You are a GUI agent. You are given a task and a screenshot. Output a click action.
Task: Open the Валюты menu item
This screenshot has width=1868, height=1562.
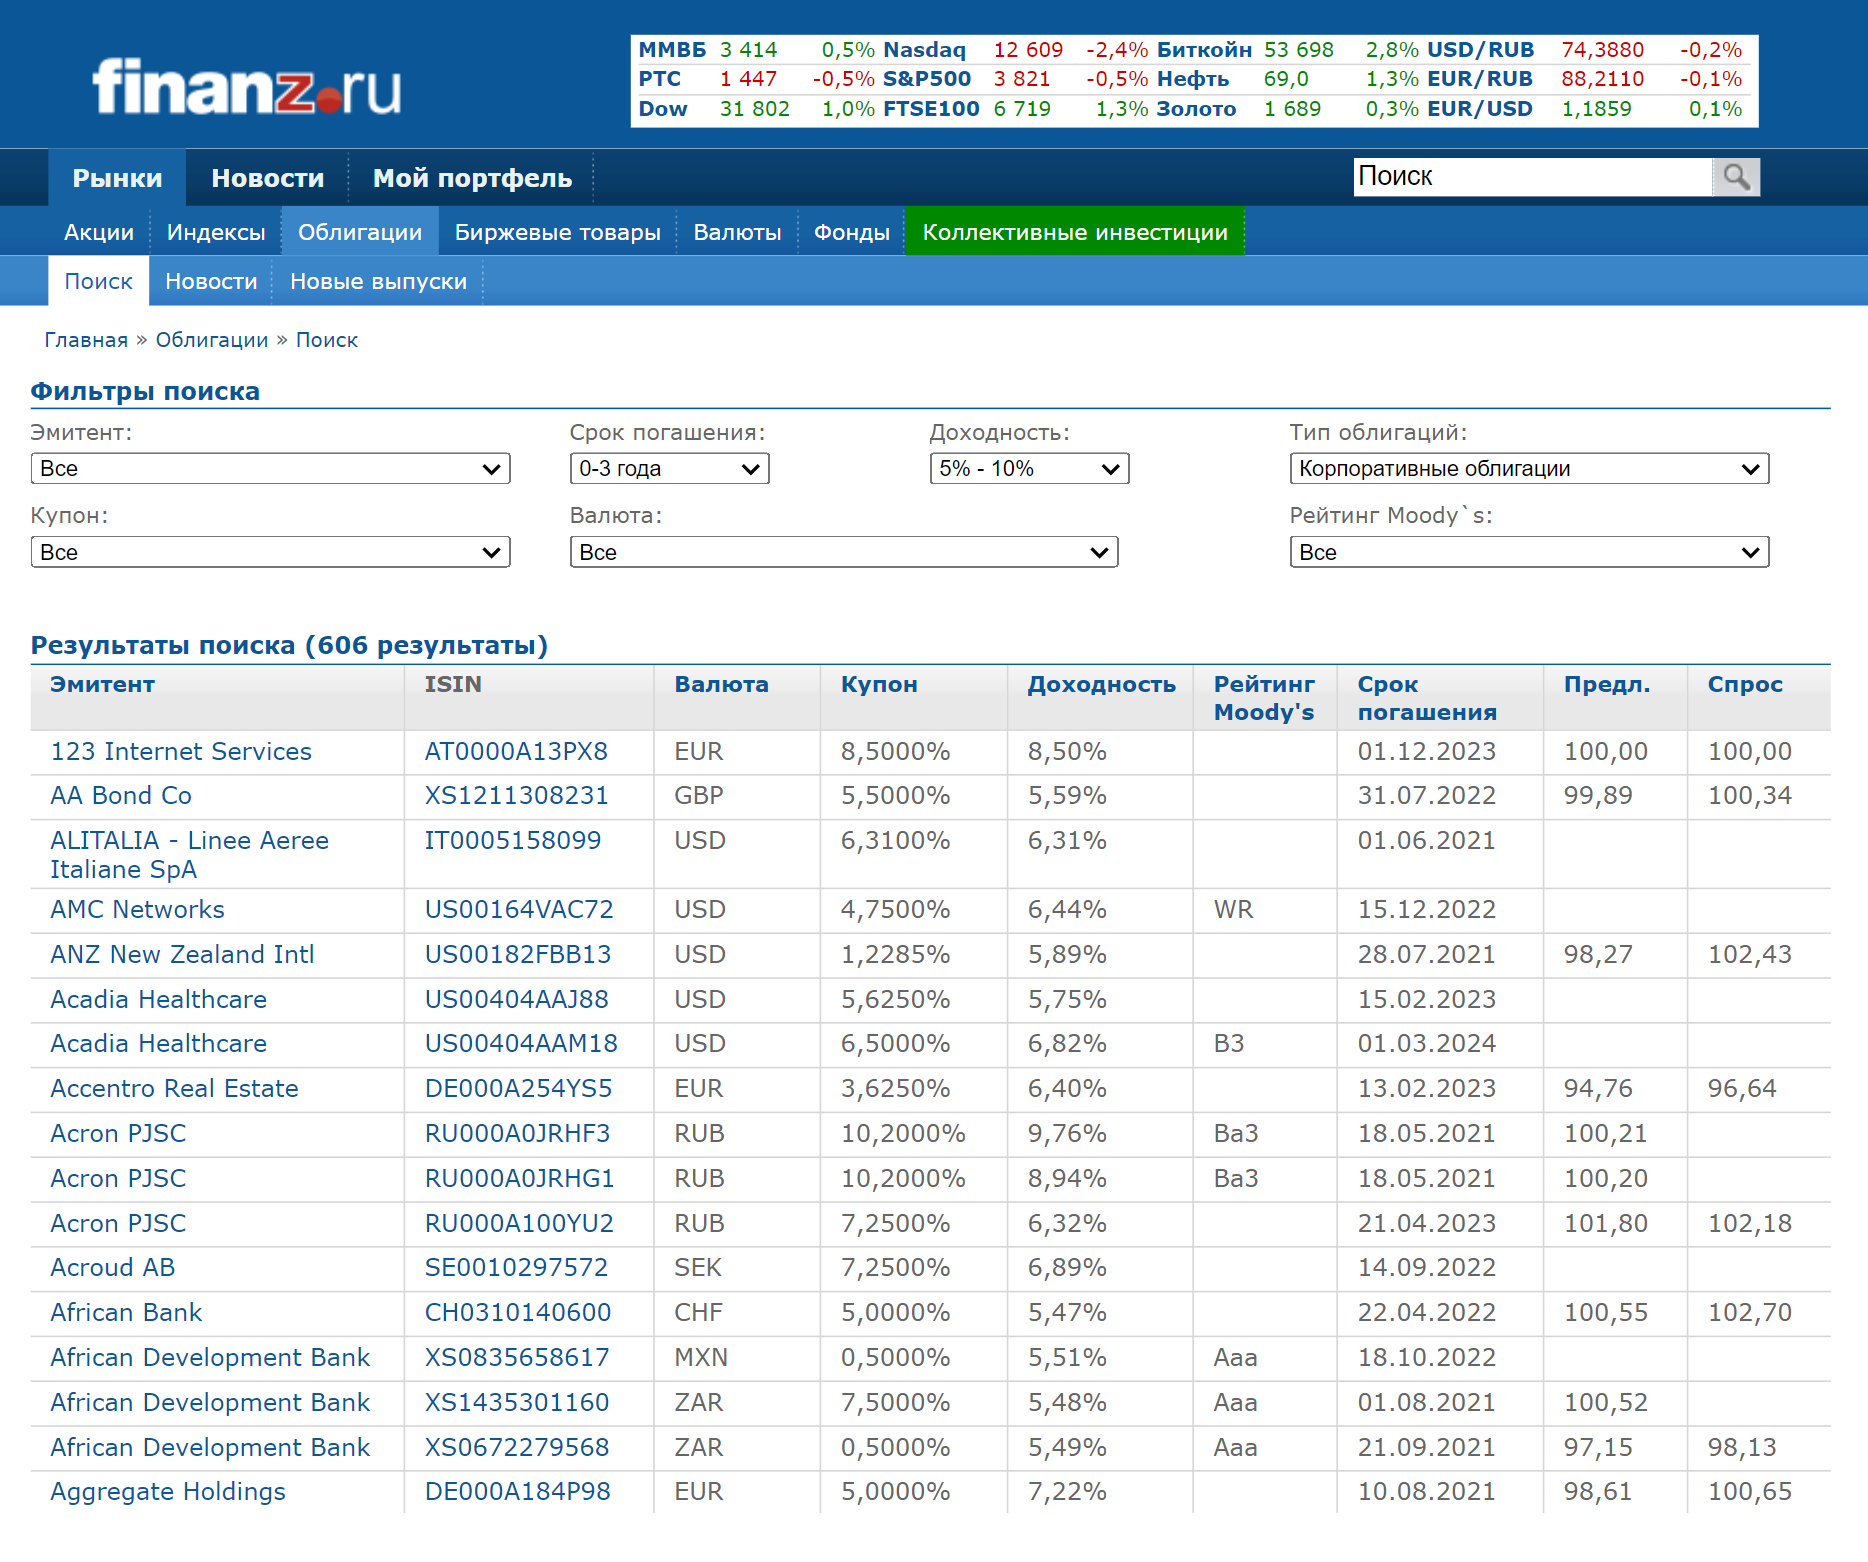[737, 232]
